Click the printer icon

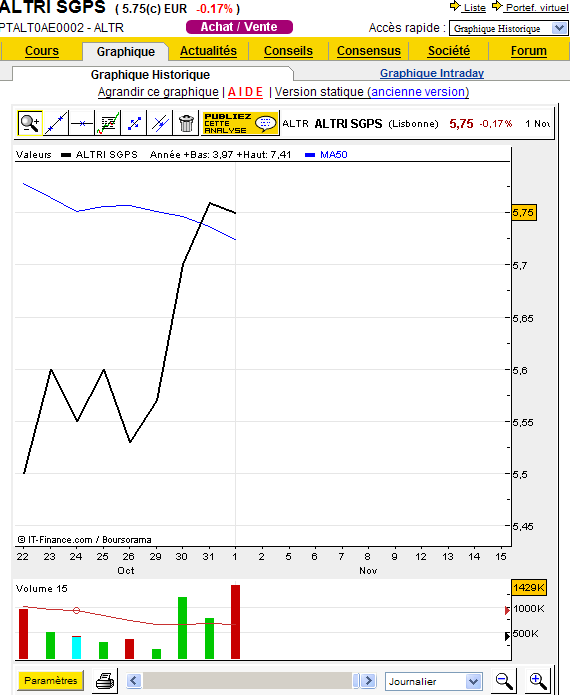pos(105,680)
